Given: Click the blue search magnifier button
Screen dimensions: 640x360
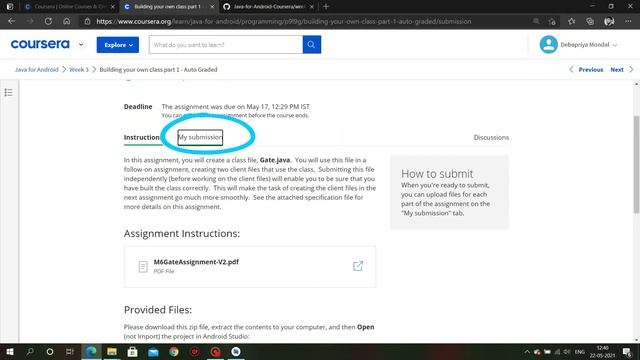Looking at the screenshot, I should click(x=312, y=44).
